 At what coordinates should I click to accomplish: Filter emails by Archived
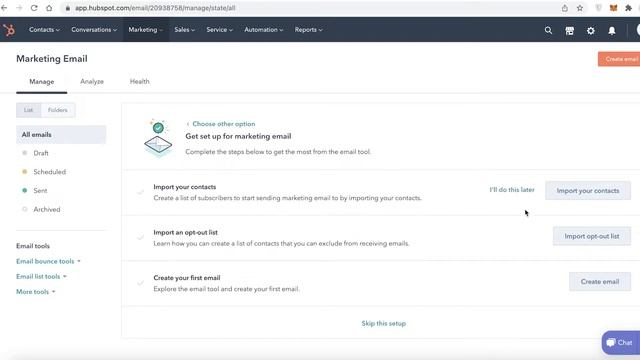pos(47,209)
